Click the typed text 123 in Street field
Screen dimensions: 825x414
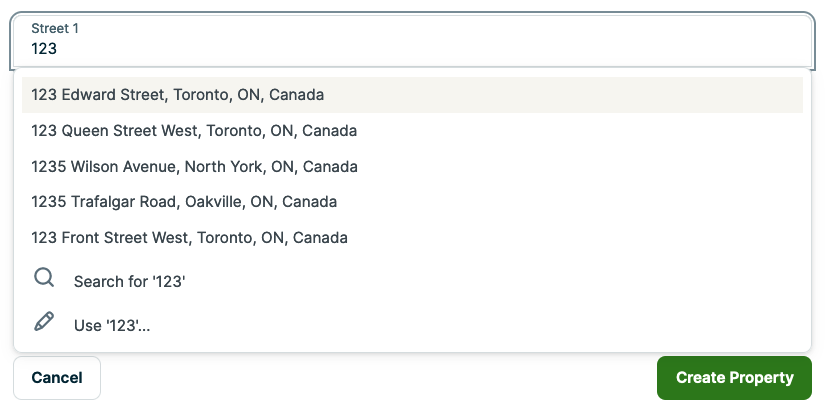tap(44, 48)
